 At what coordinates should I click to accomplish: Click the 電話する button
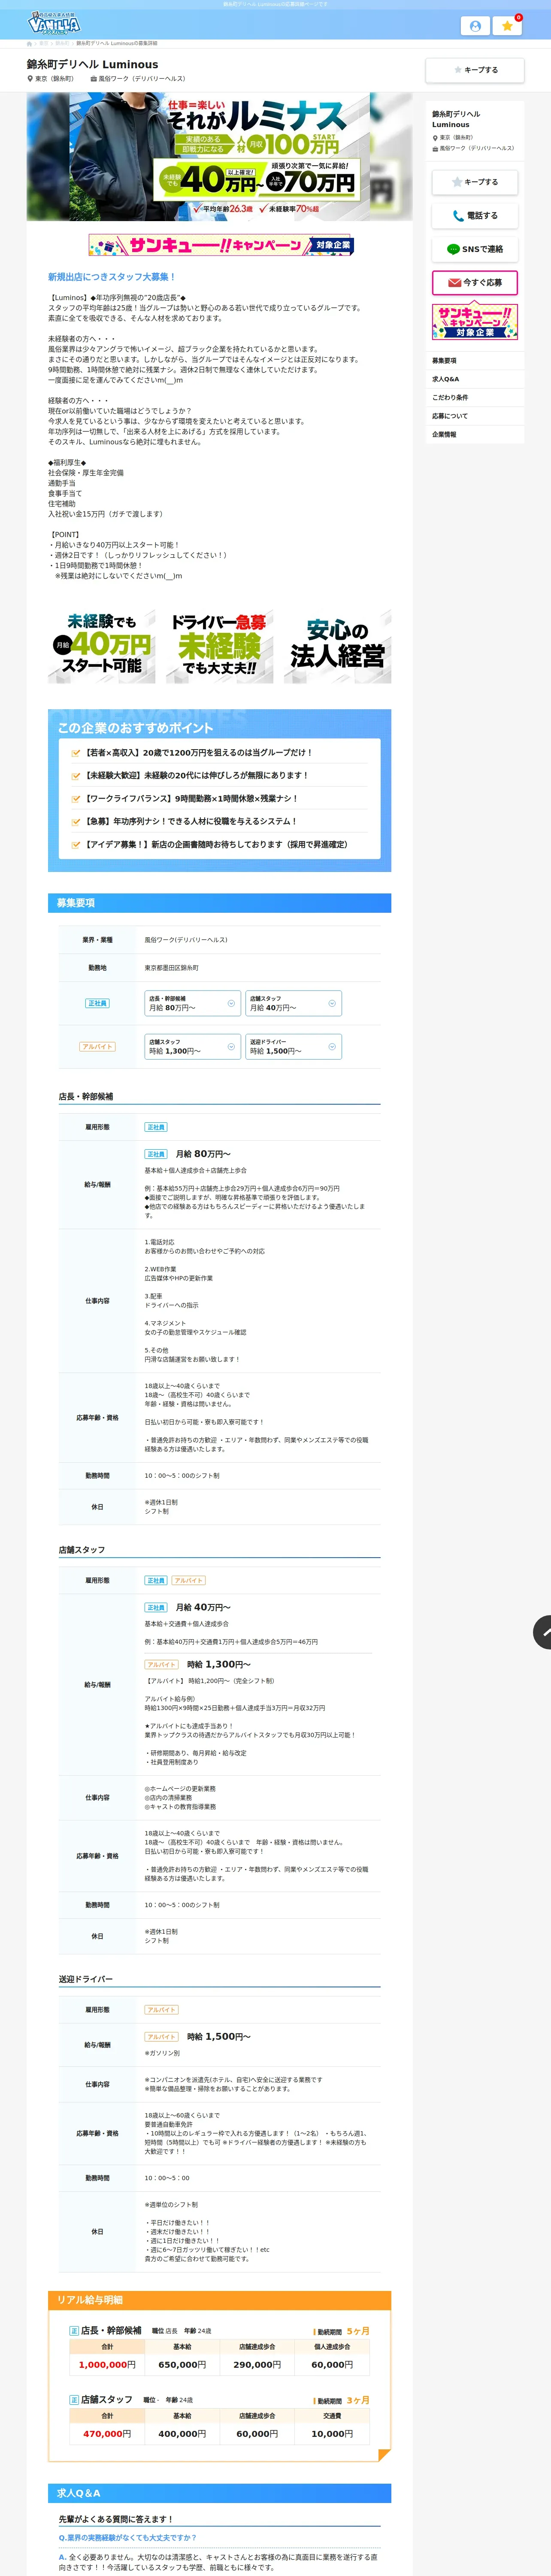tap(475, 215)
